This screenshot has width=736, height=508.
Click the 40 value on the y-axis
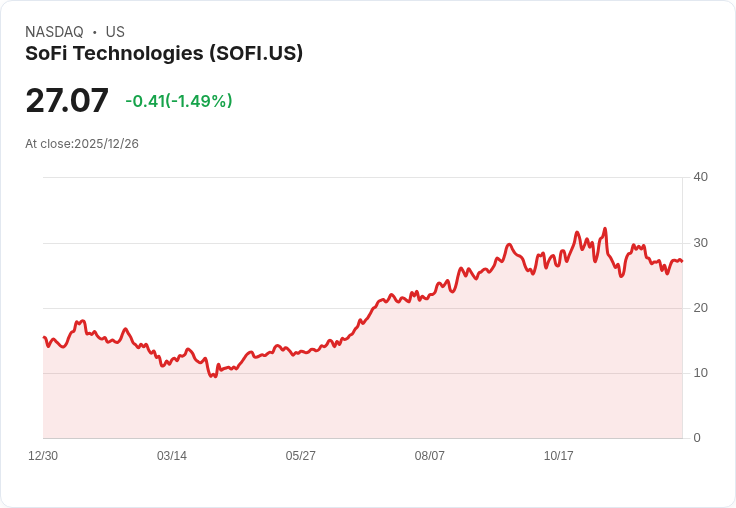click(x=700, y=177)
